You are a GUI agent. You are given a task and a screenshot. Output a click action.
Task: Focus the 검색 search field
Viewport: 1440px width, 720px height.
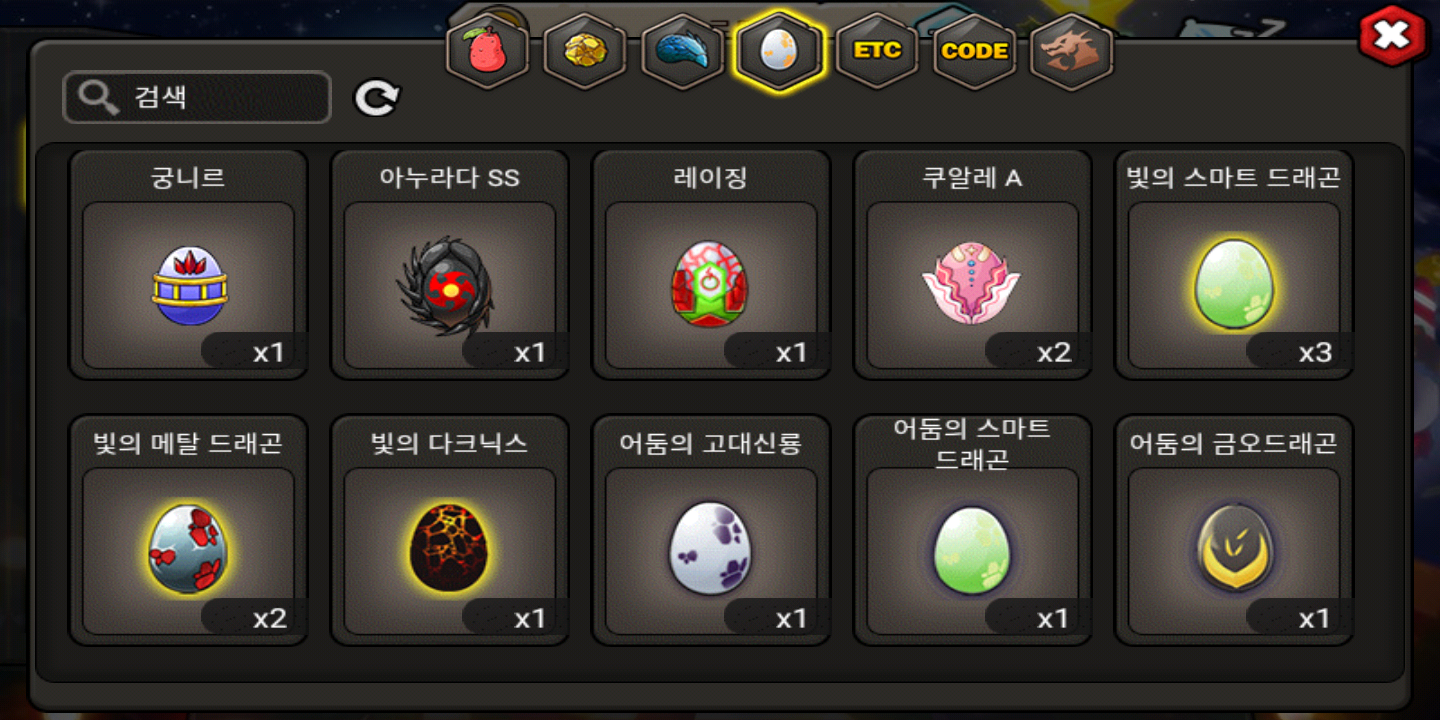pos(197,97)
